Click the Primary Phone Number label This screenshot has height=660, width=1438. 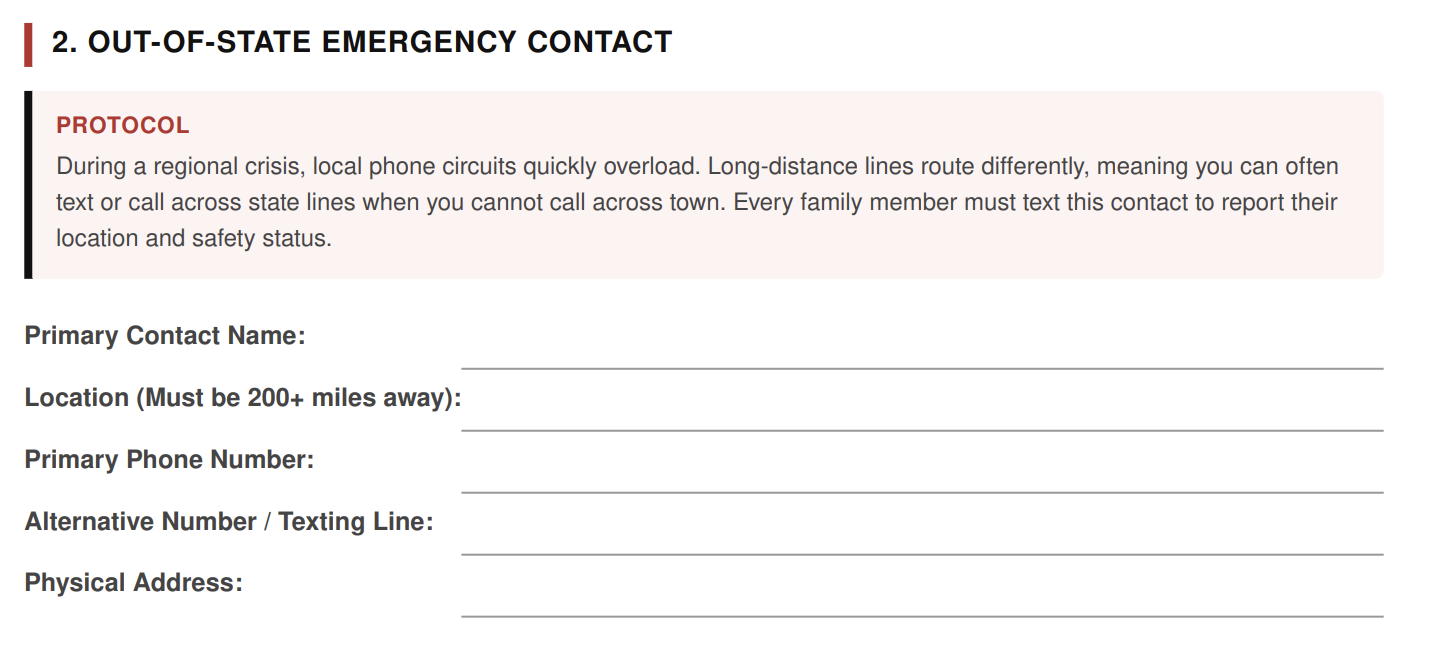point(169,460)
